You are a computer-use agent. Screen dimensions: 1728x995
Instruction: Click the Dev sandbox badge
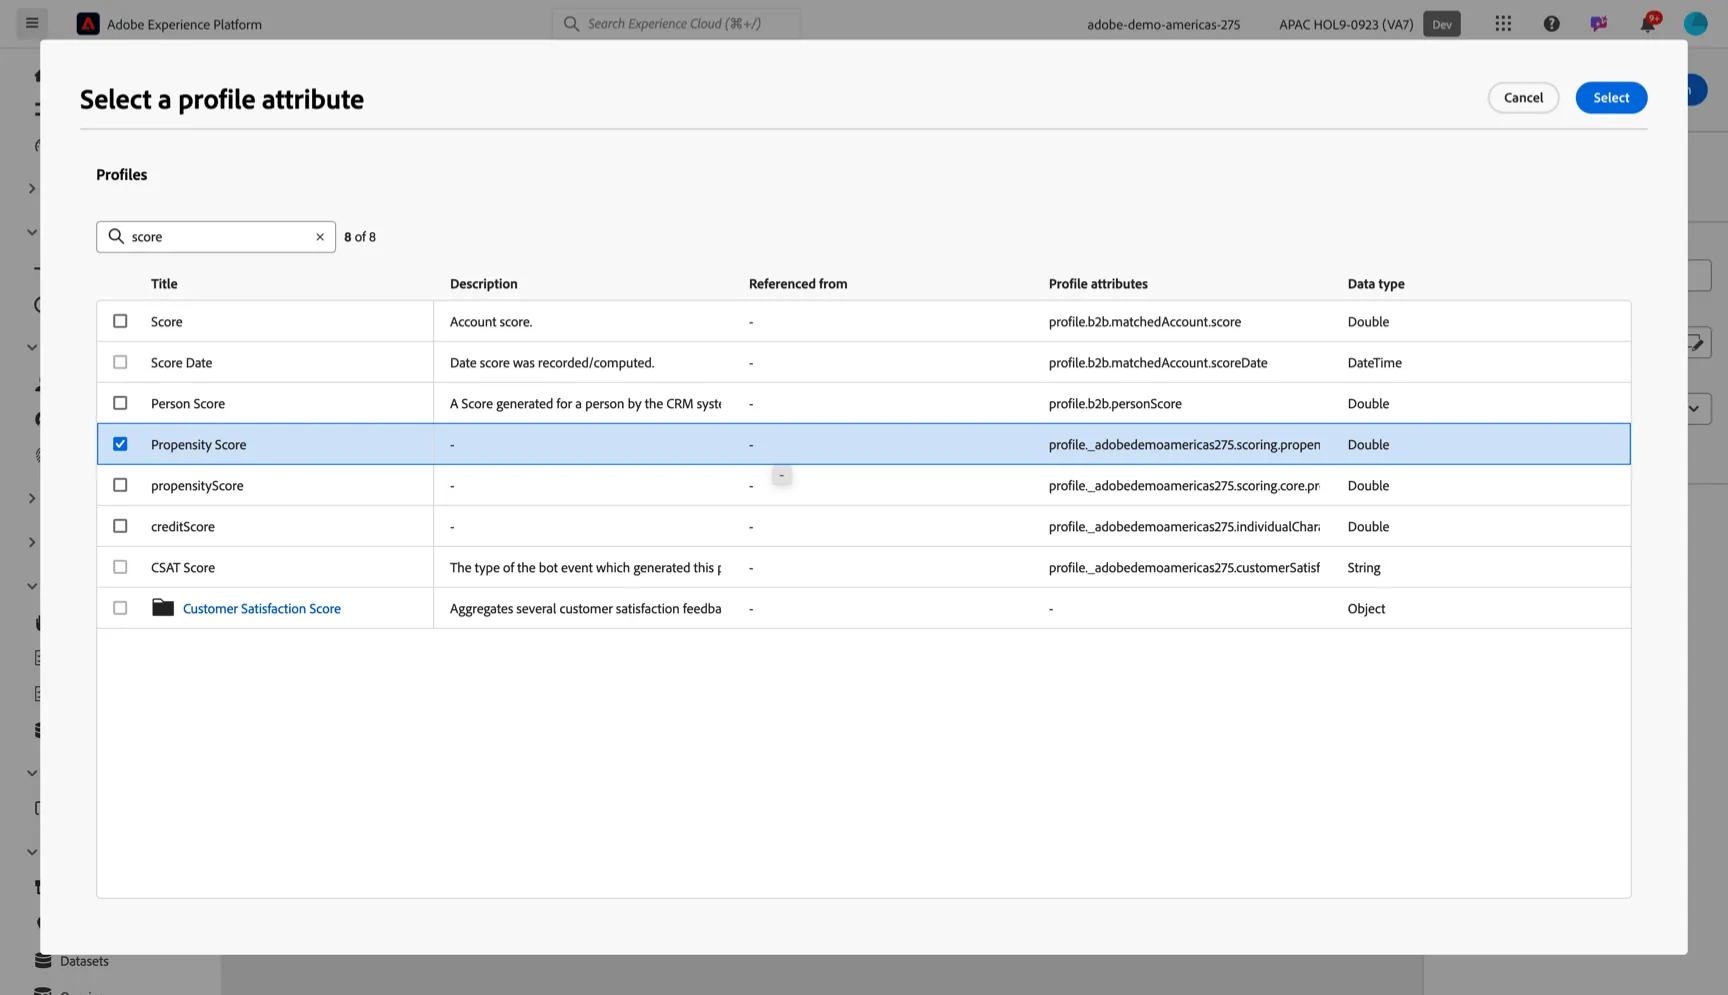(1441, 24)
